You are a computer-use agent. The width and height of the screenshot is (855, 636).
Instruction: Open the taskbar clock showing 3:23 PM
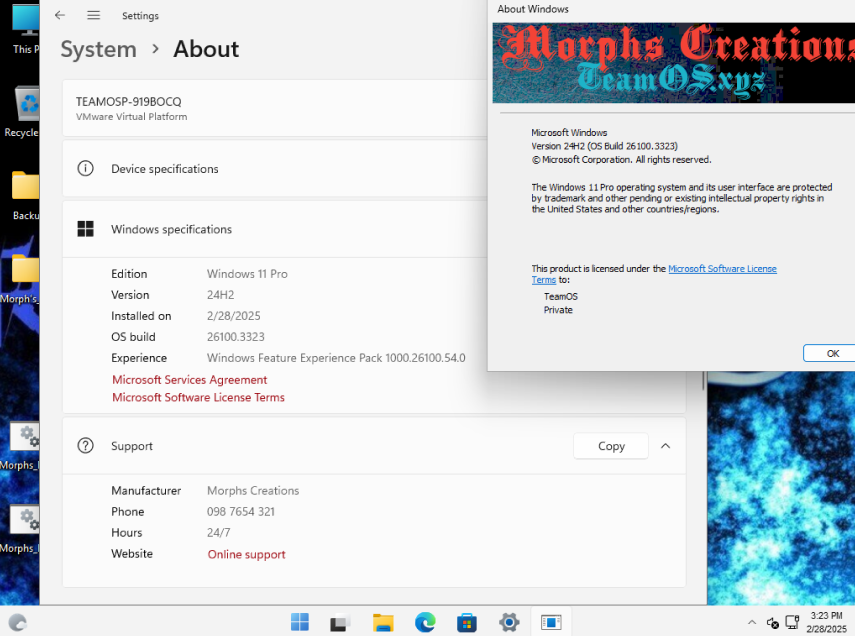pos(826,622)
